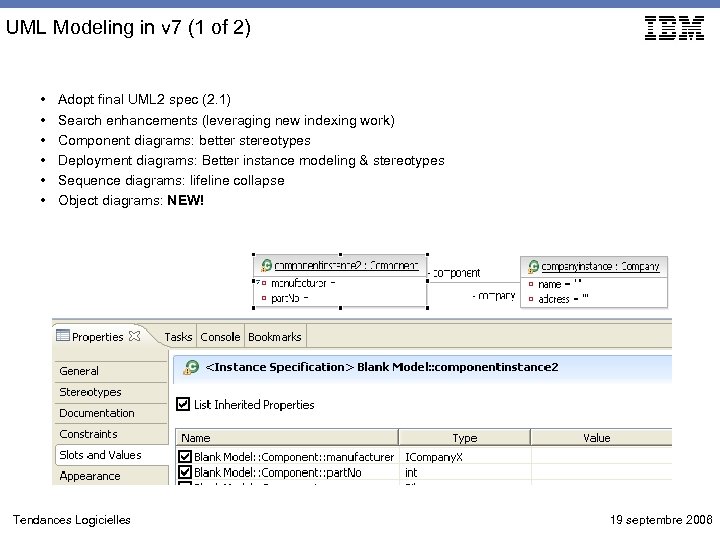Click the Search enhancements bullet
720x540 pixels.
226,120
